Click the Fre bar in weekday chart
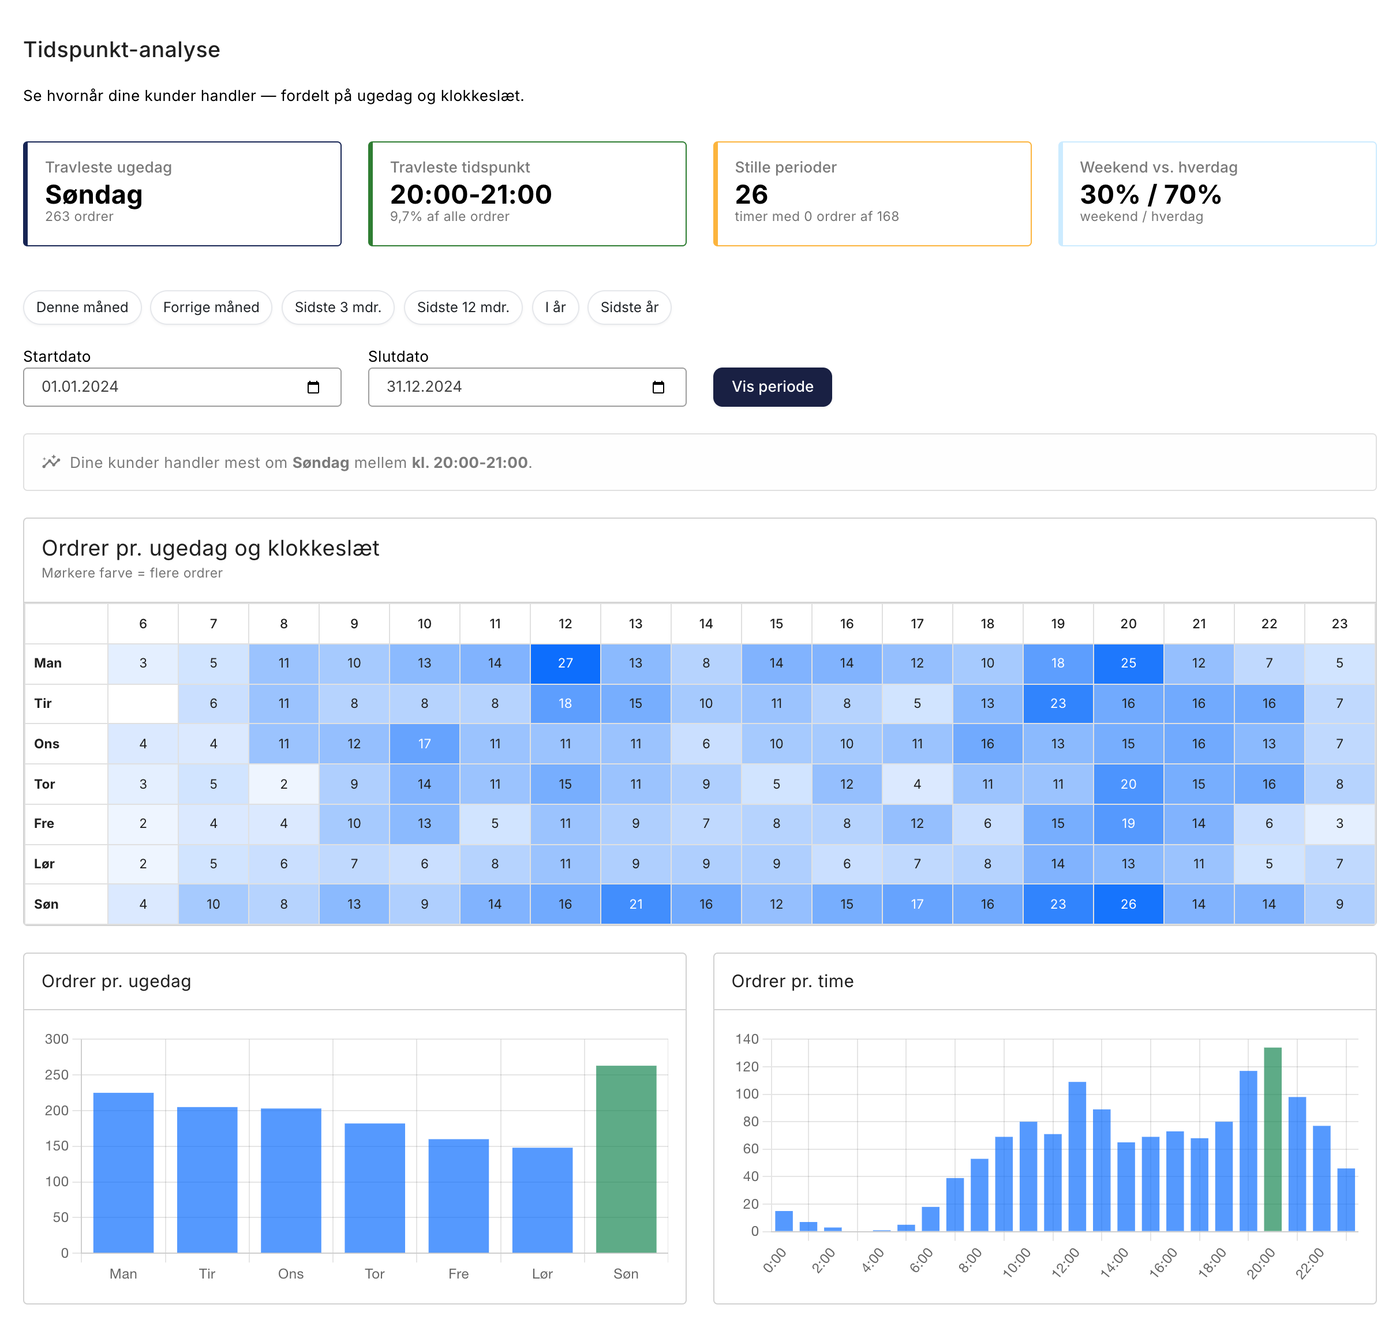The width and height of the screenshot is (1400, 1327). (x=458, y=1196)
